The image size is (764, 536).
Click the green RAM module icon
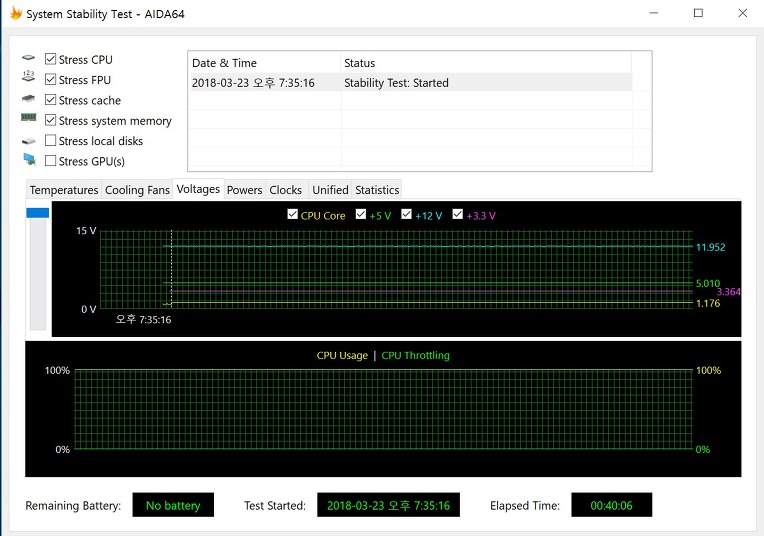pos(28,117)
